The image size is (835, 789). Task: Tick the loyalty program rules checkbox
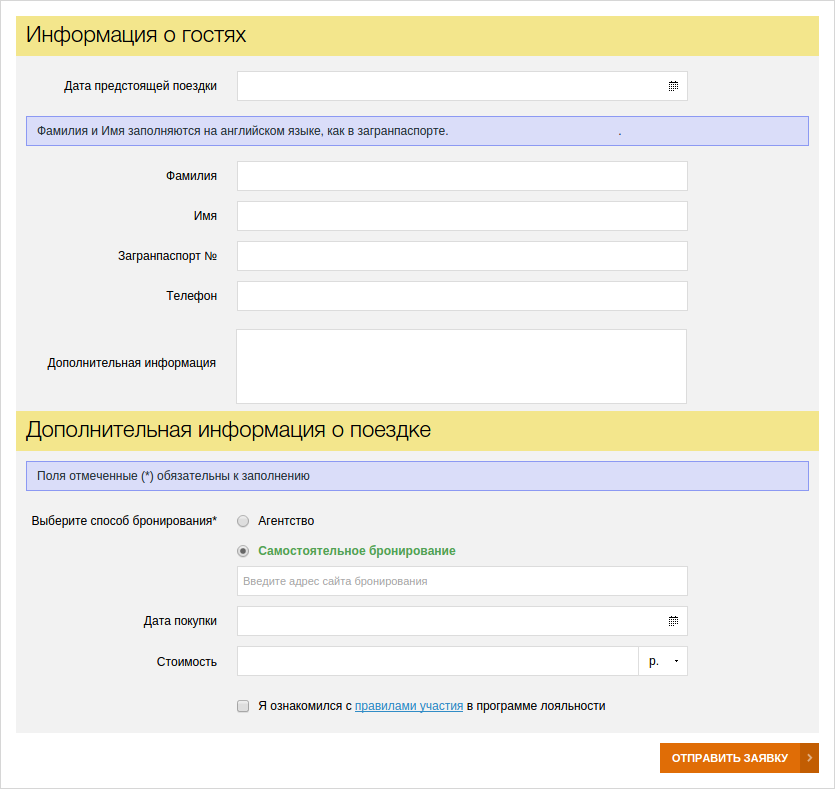click(243, 706)
